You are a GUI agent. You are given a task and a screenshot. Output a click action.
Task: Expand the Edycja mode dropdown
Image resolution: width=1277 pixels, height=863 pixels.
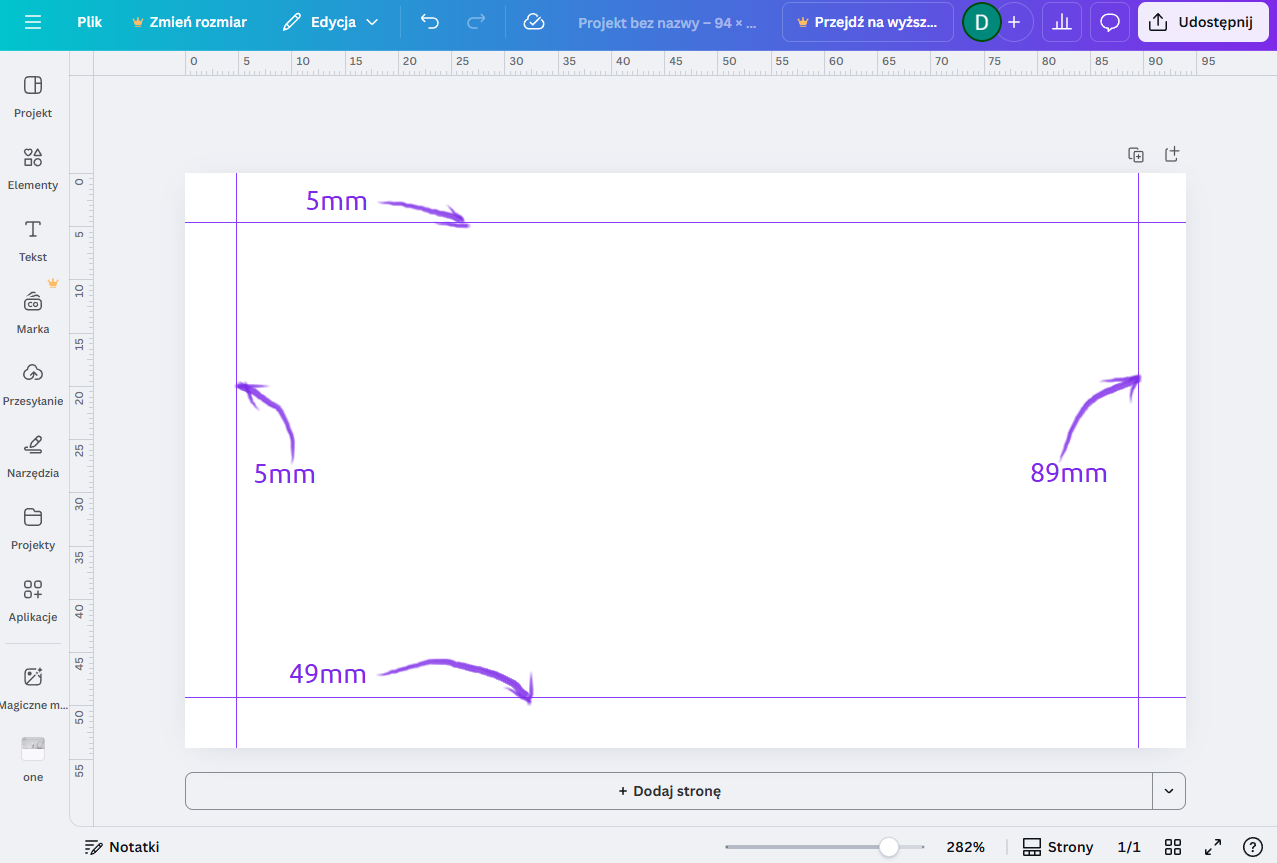pos(330,22)
